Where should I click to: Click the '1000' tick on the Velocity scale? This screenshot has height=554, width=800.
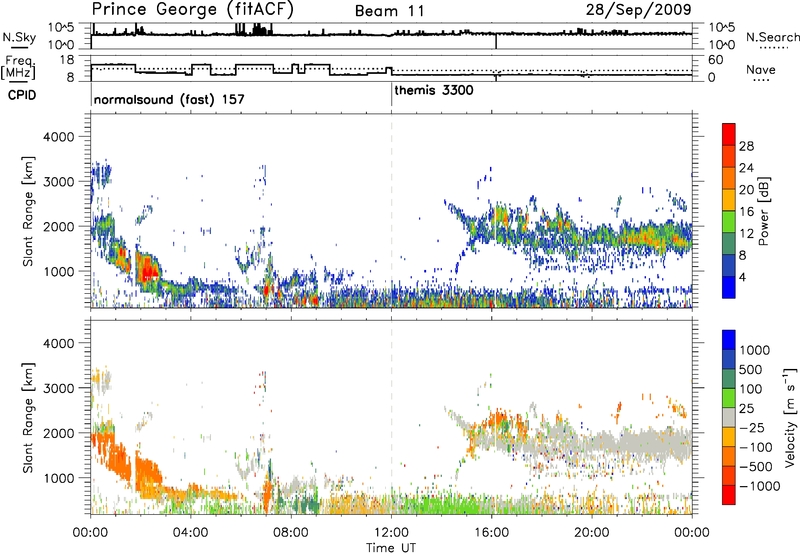coord(754,350)
